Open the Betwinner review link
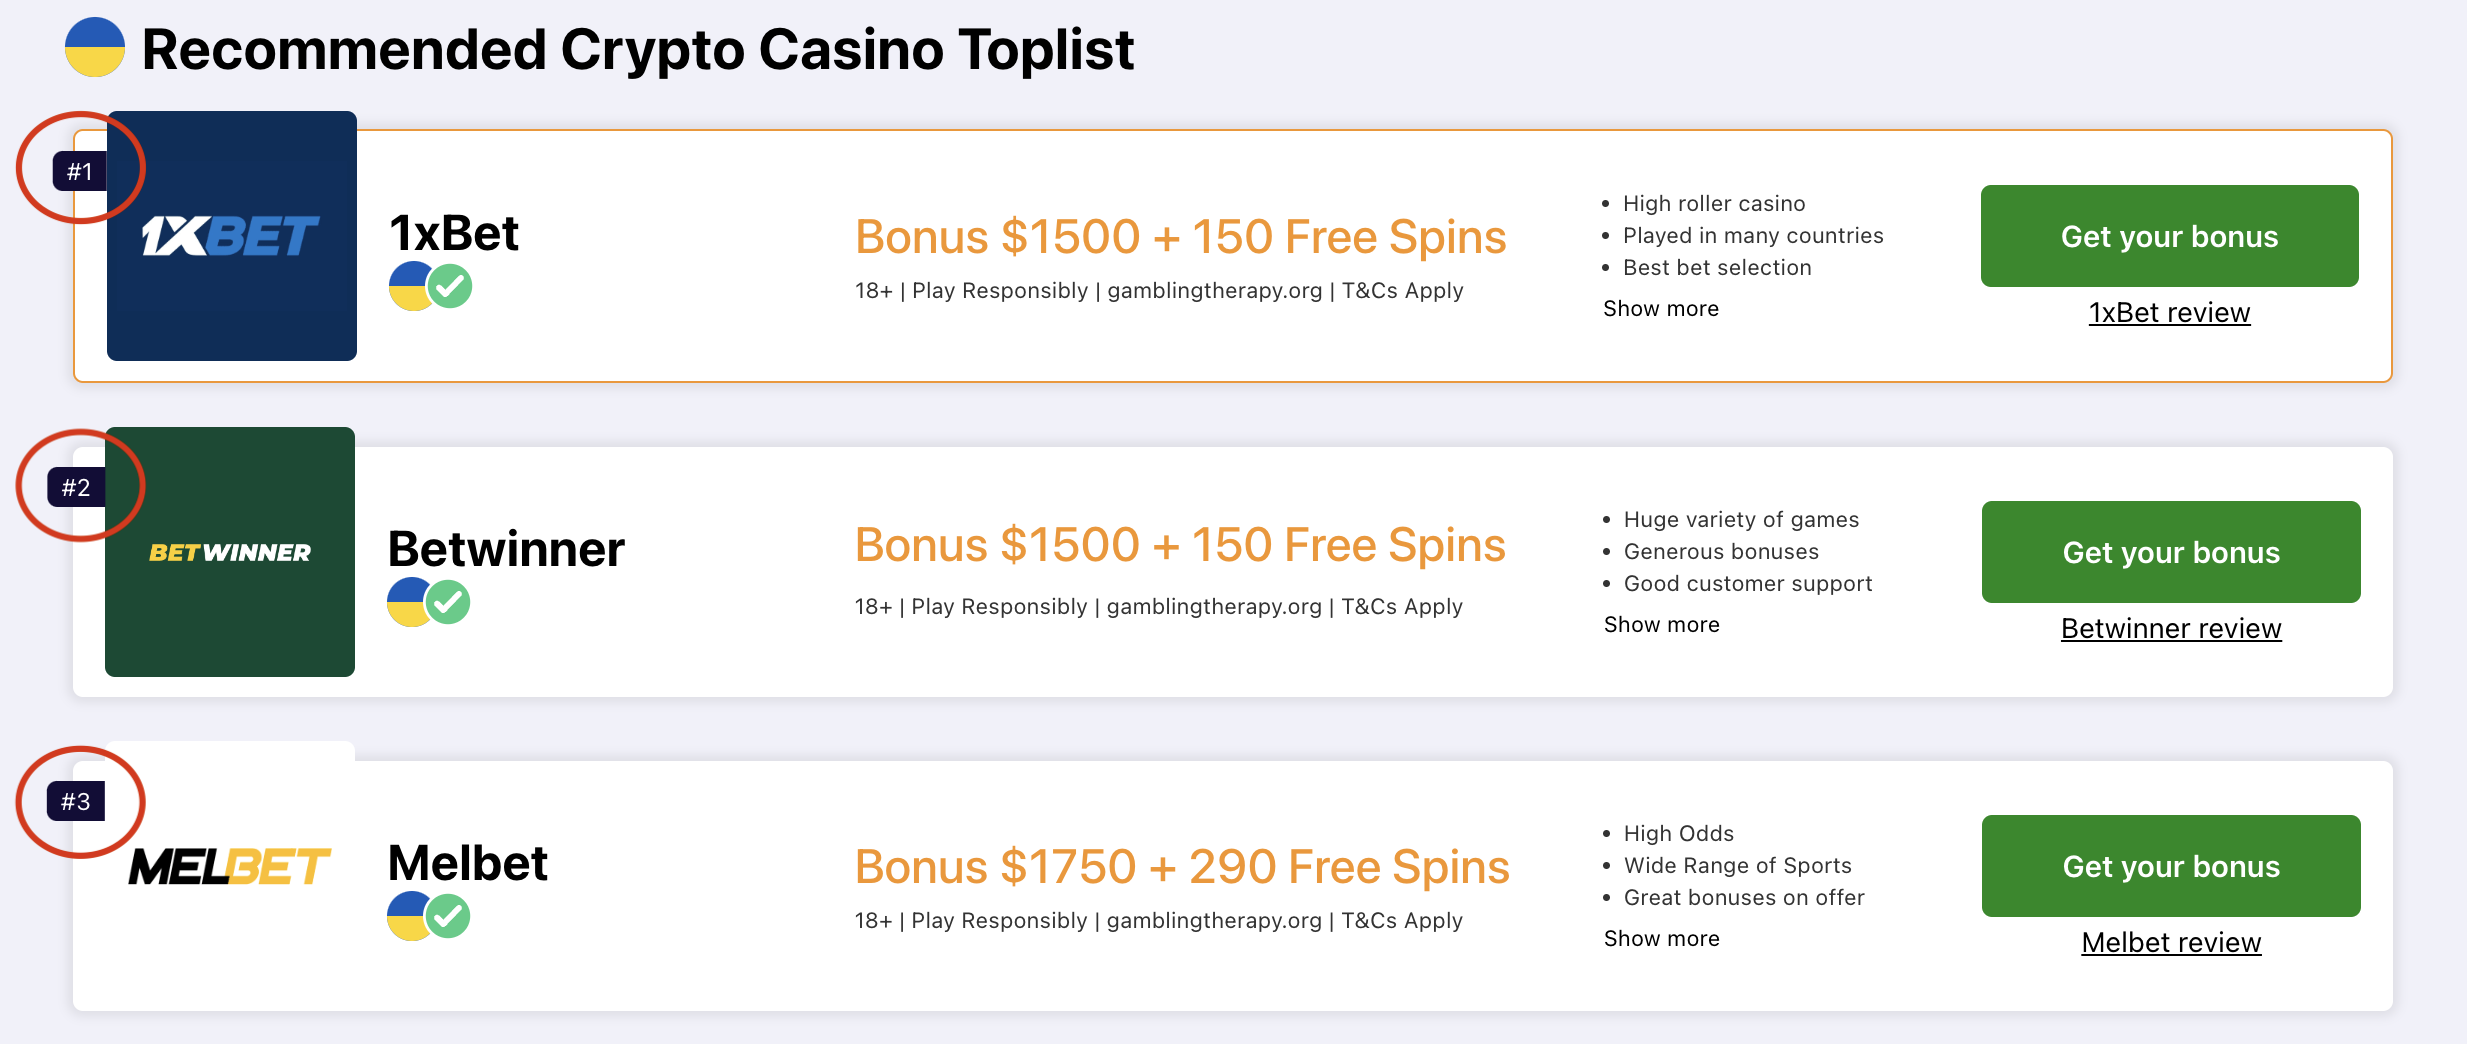The width and height of the screenshot is (2467, 1044). click(2171, 629)
